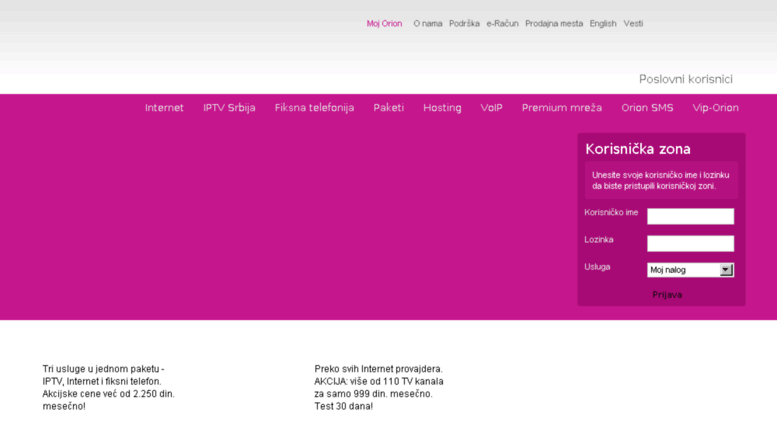Image resolution: width=777 pixels, height=423 pixels.
Task: Select Fiksna telefonija in the navigation
Action: (314, 107)
